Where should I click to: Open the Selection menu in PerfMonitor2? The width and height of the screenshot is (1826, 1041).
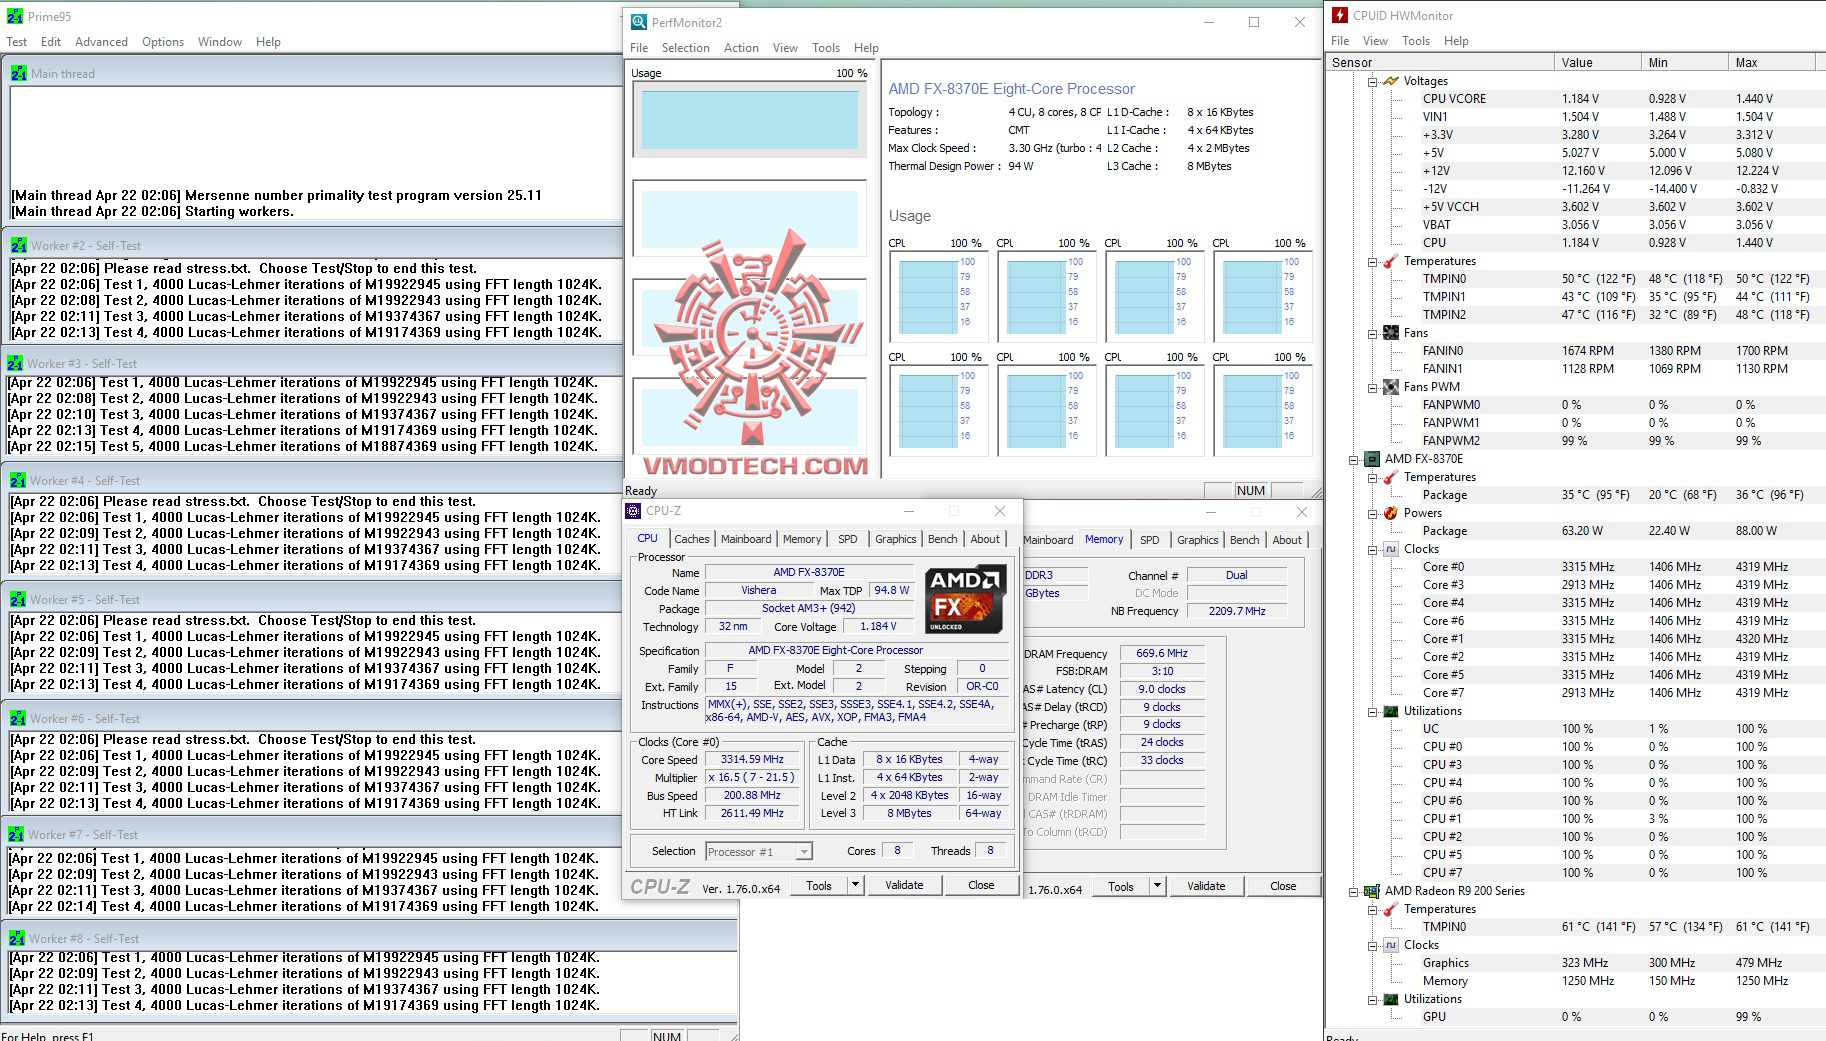(686, 48)
